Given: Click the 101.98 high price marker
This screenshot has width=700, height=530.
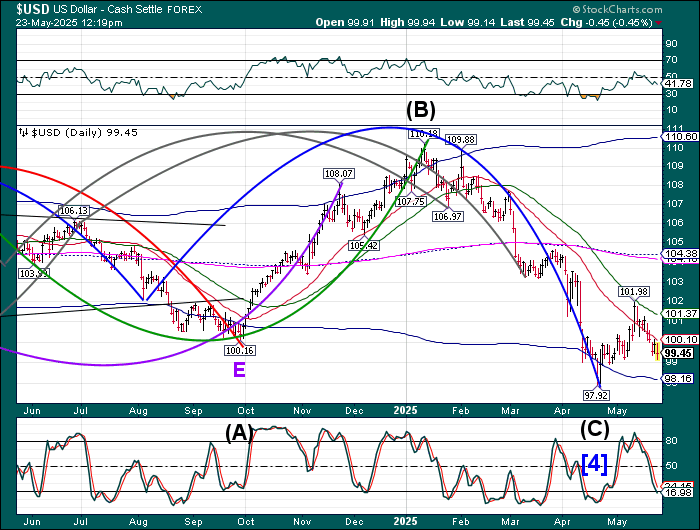Looking at the screenshot, I should (x=635, y=292).
